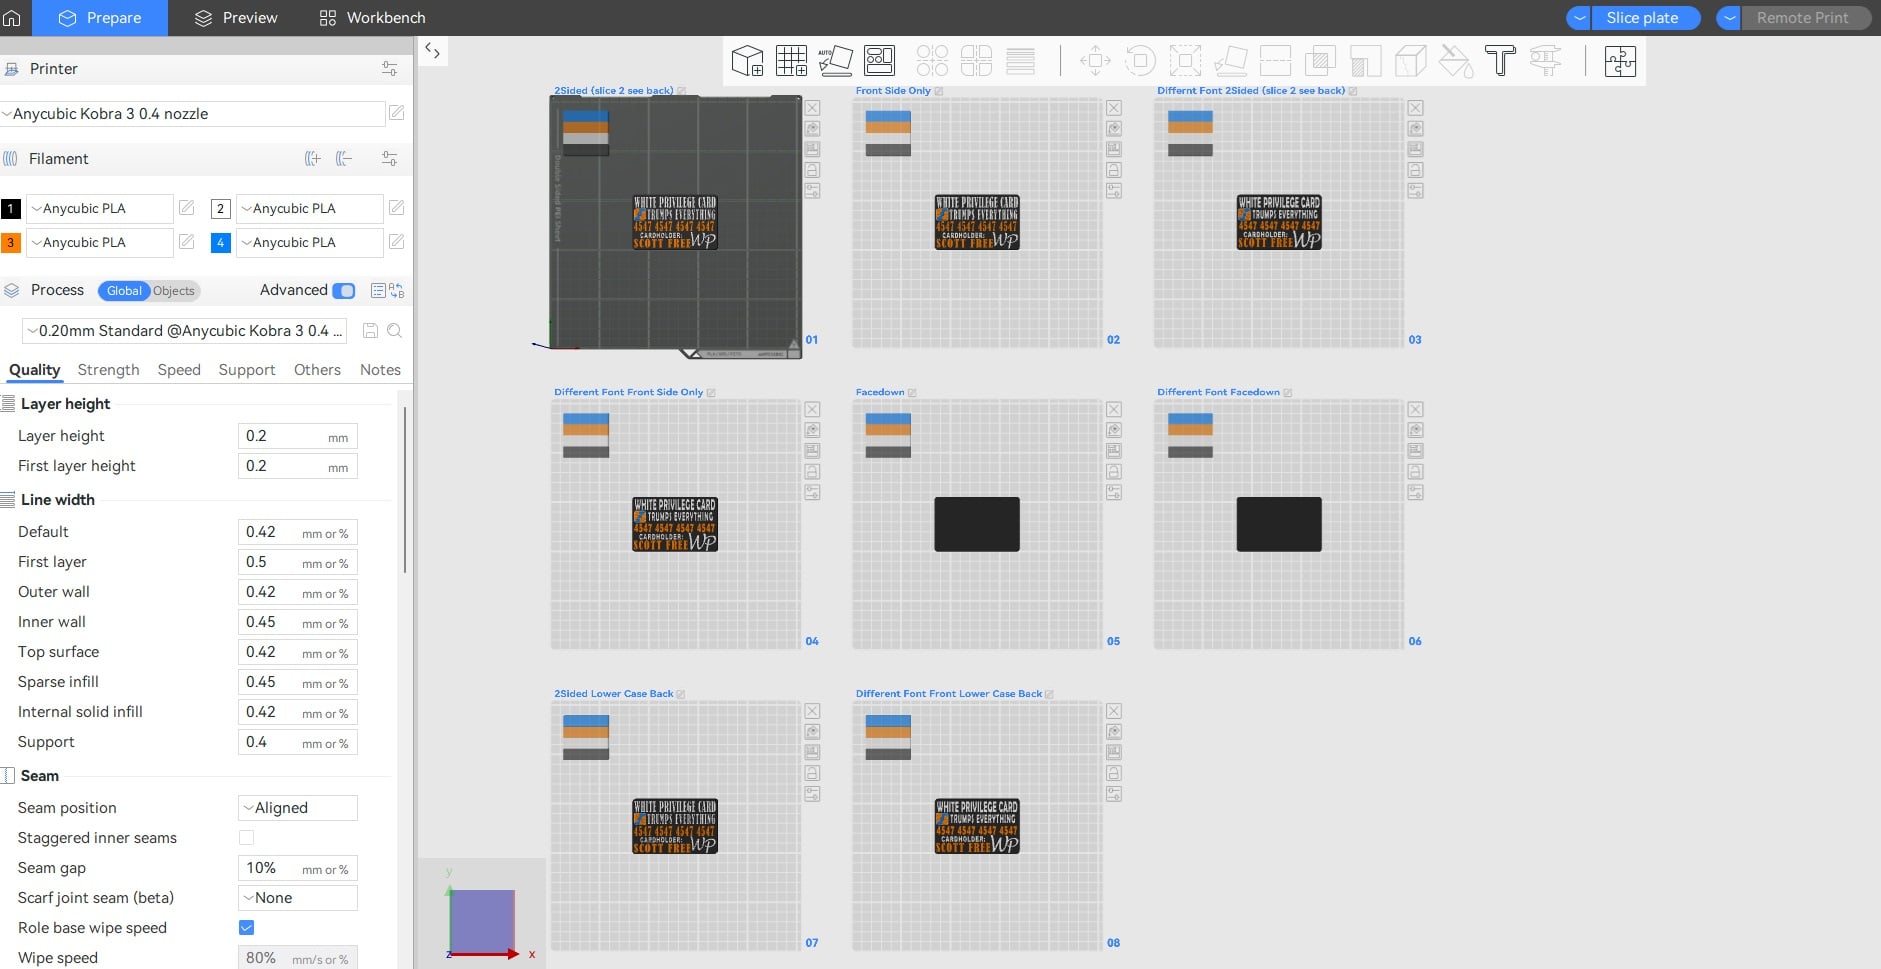Open Printer section settings sliders icon
Image resolution: width=1881 pixels, height=969 pixels.
point(389,69)
